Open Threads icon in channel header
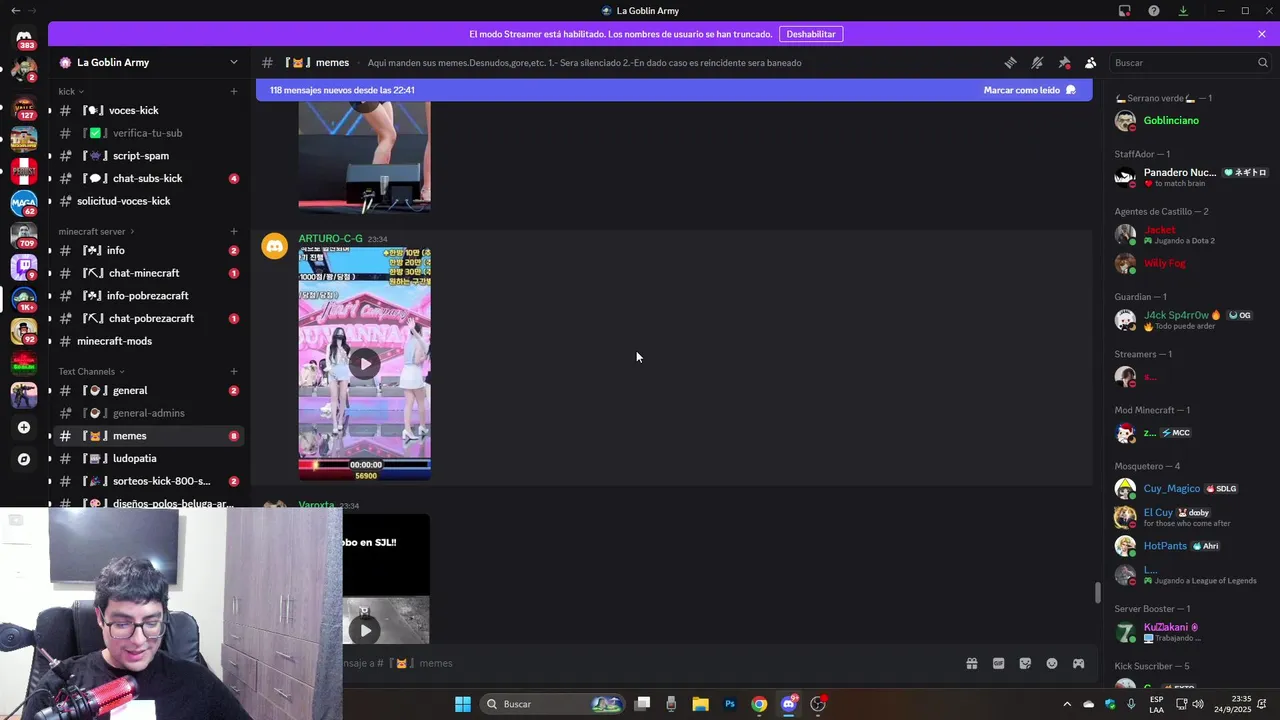 tap(1010, 62)
